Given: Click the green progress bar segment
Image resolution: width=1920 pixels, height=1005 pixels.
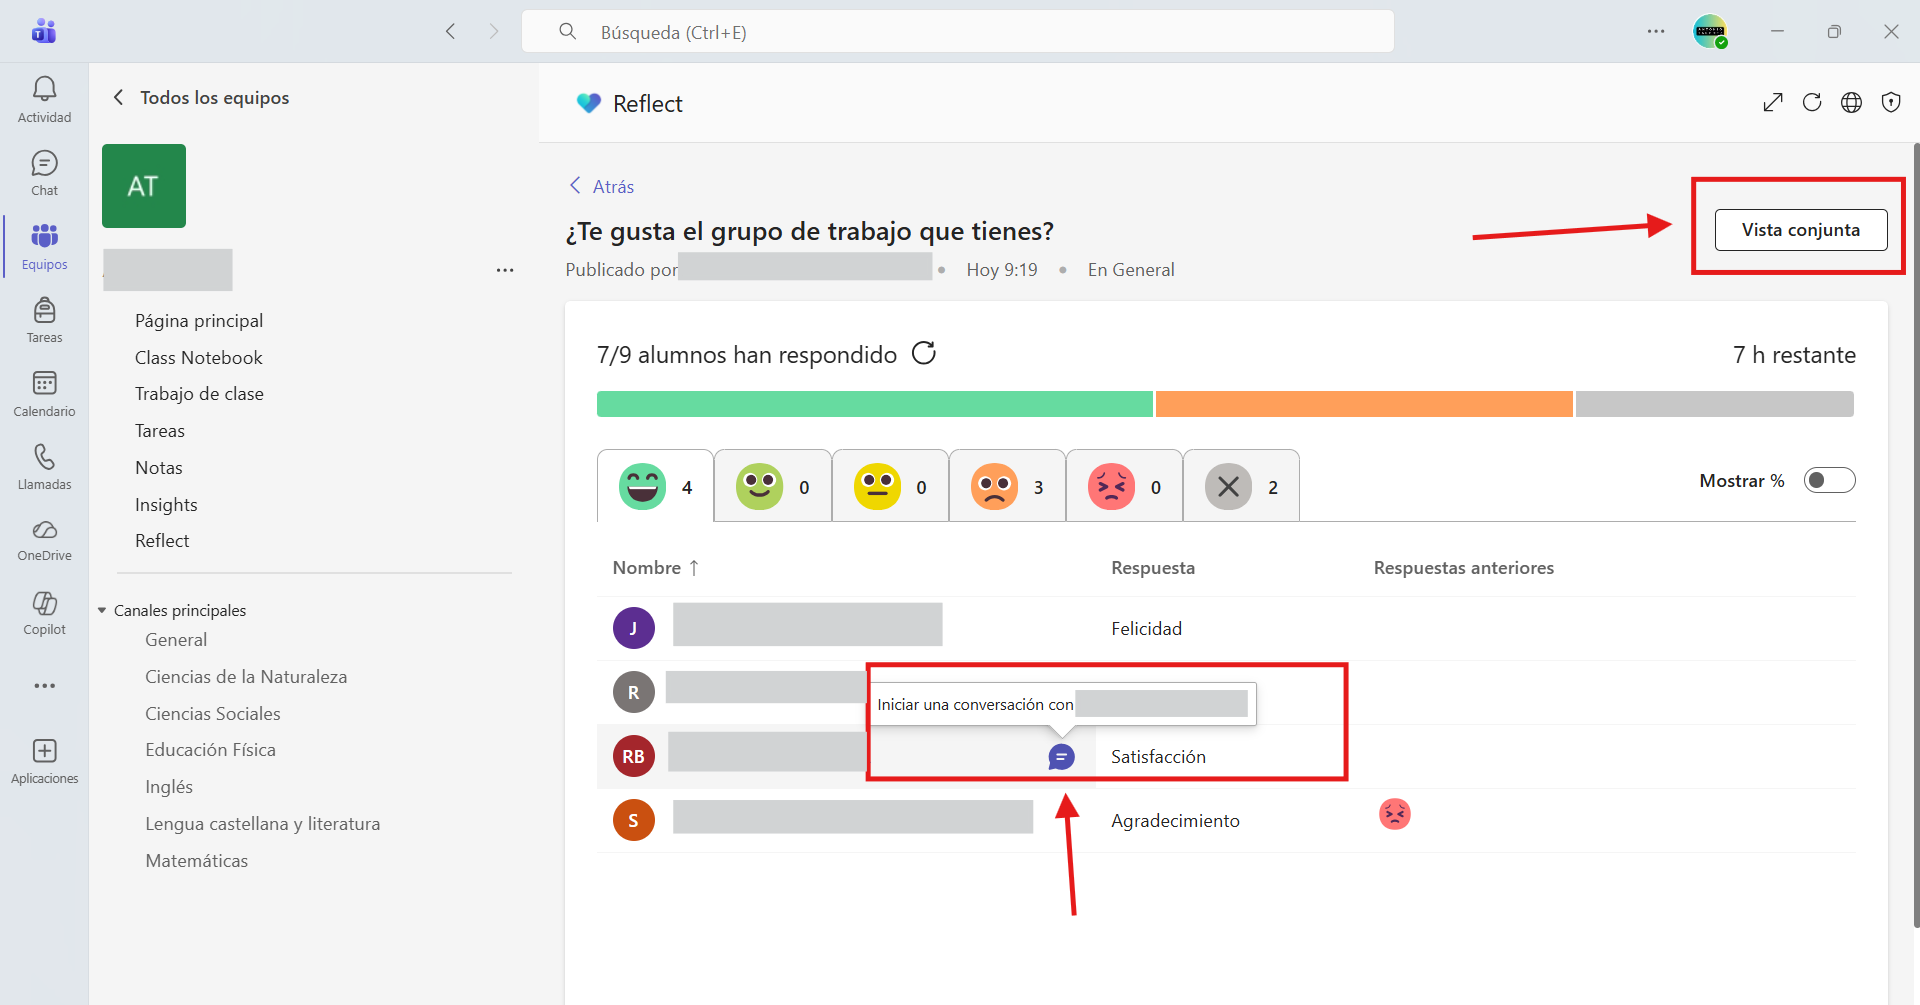Looking at the screenshot, I should pos(875,404).
